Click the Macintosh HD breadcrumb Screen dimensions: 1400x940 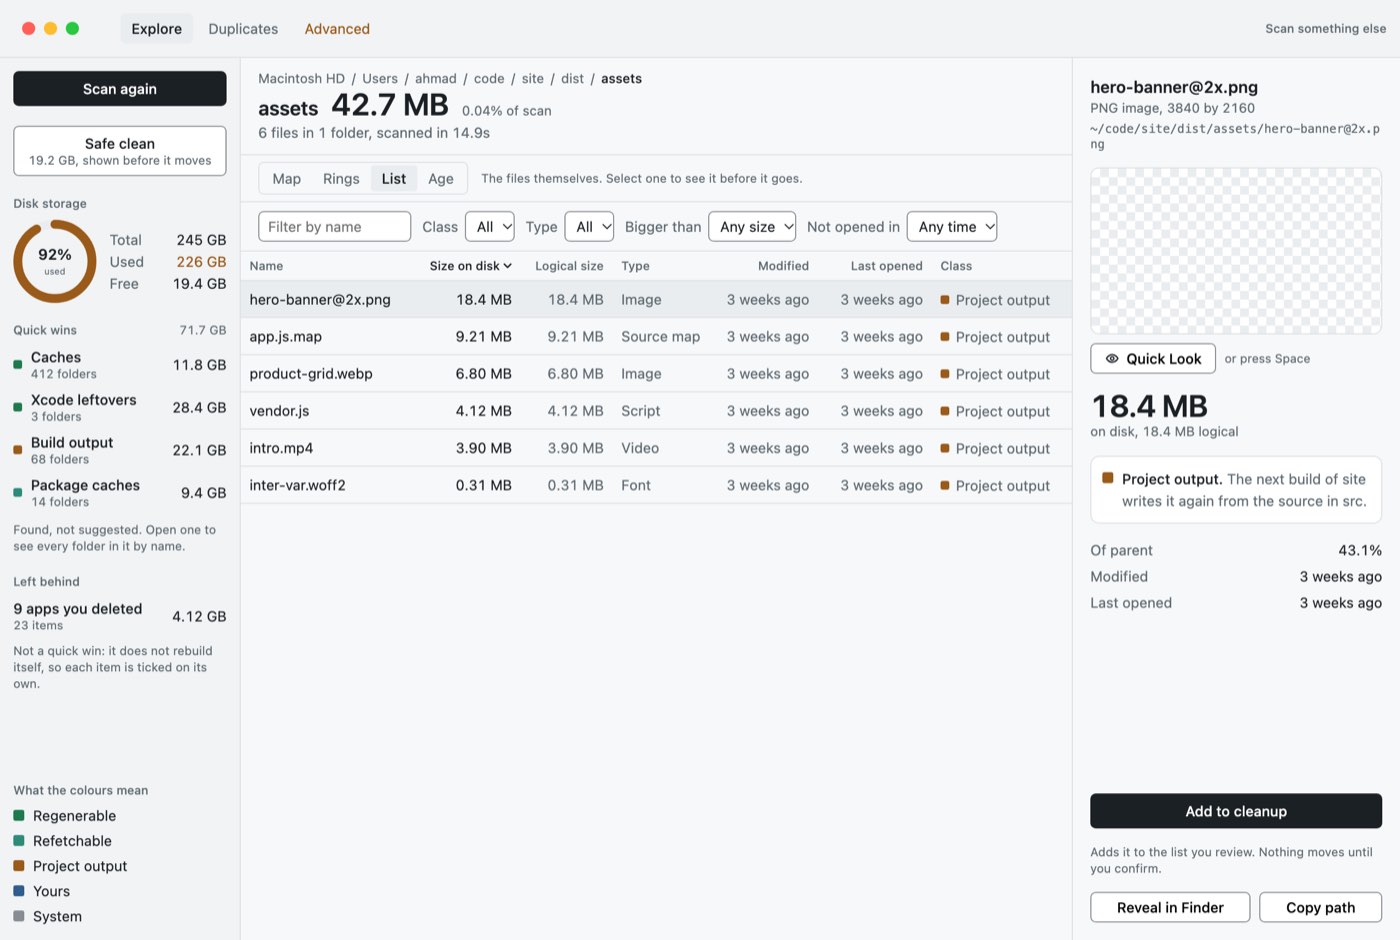tap(301, 79)
